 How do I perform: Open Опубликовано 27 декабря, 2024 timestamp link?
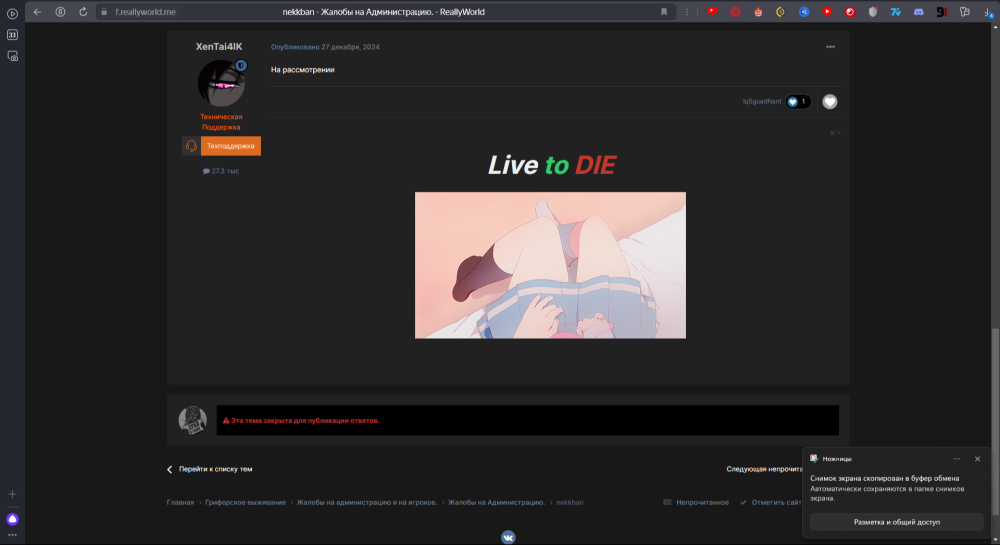[325, 47]
